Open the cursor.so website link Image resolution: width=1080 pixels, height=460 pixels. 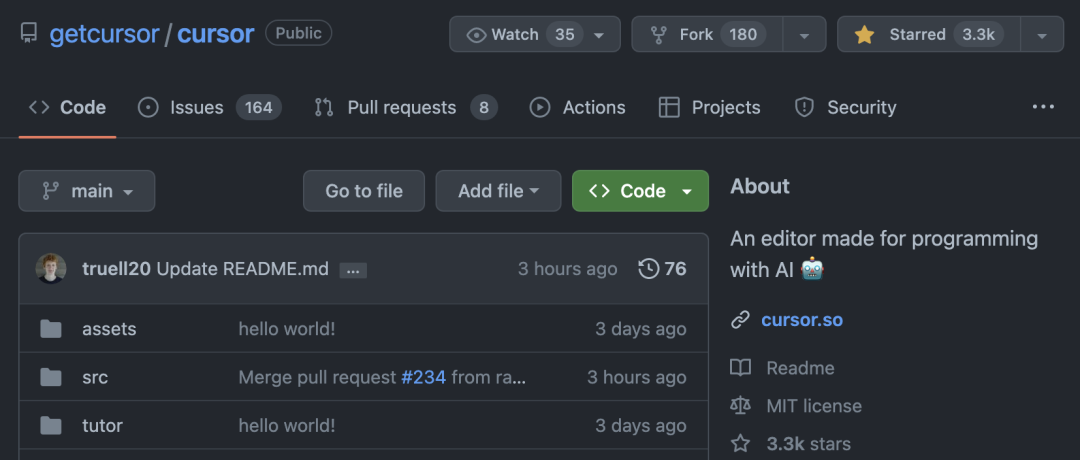pyautogui.click(x=801, y=320)
